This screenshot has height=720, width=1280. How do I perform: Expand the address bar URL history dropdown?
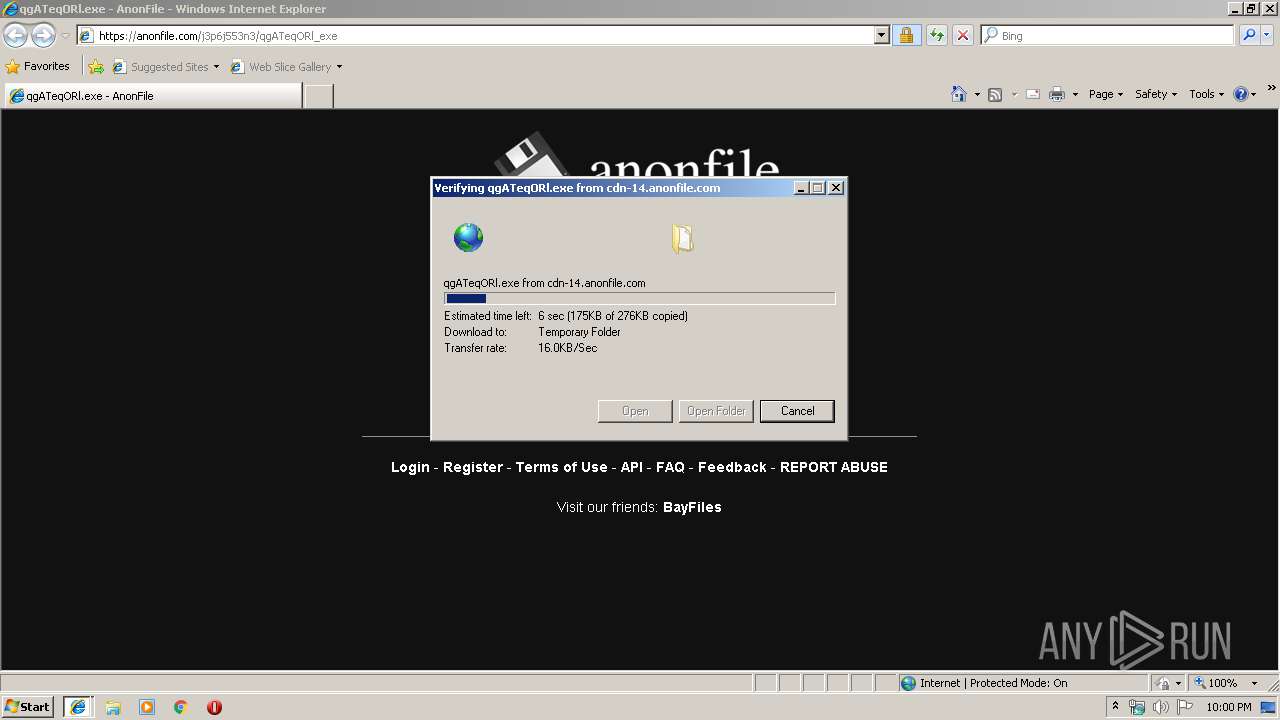881,35
